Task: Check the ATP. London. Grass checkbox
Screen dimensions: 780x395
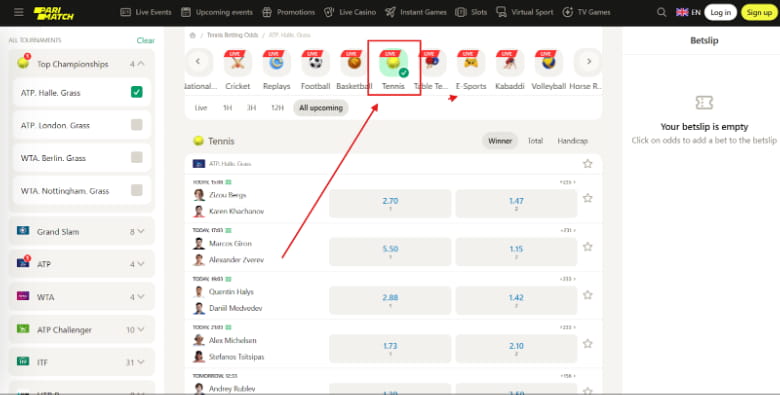Action: point(136,125)
